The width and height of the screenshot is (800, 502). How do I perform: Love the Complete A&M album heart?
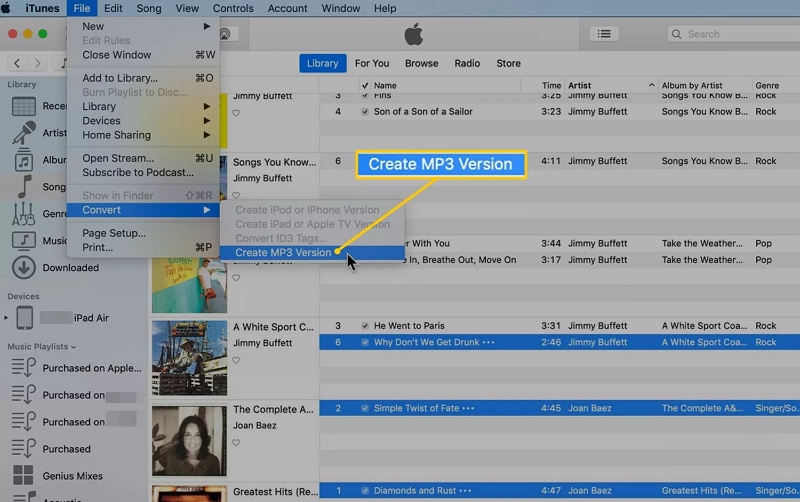(236, 443)
